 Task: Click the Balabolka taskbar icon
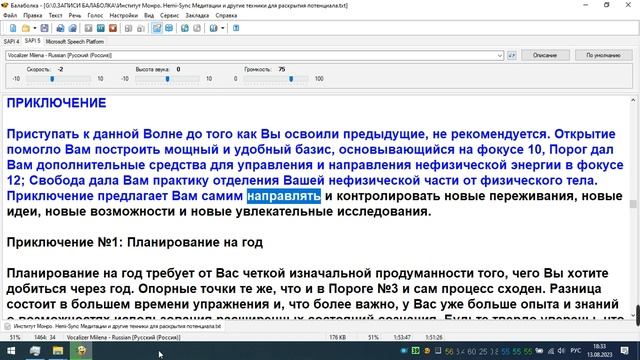coord(82,351)
